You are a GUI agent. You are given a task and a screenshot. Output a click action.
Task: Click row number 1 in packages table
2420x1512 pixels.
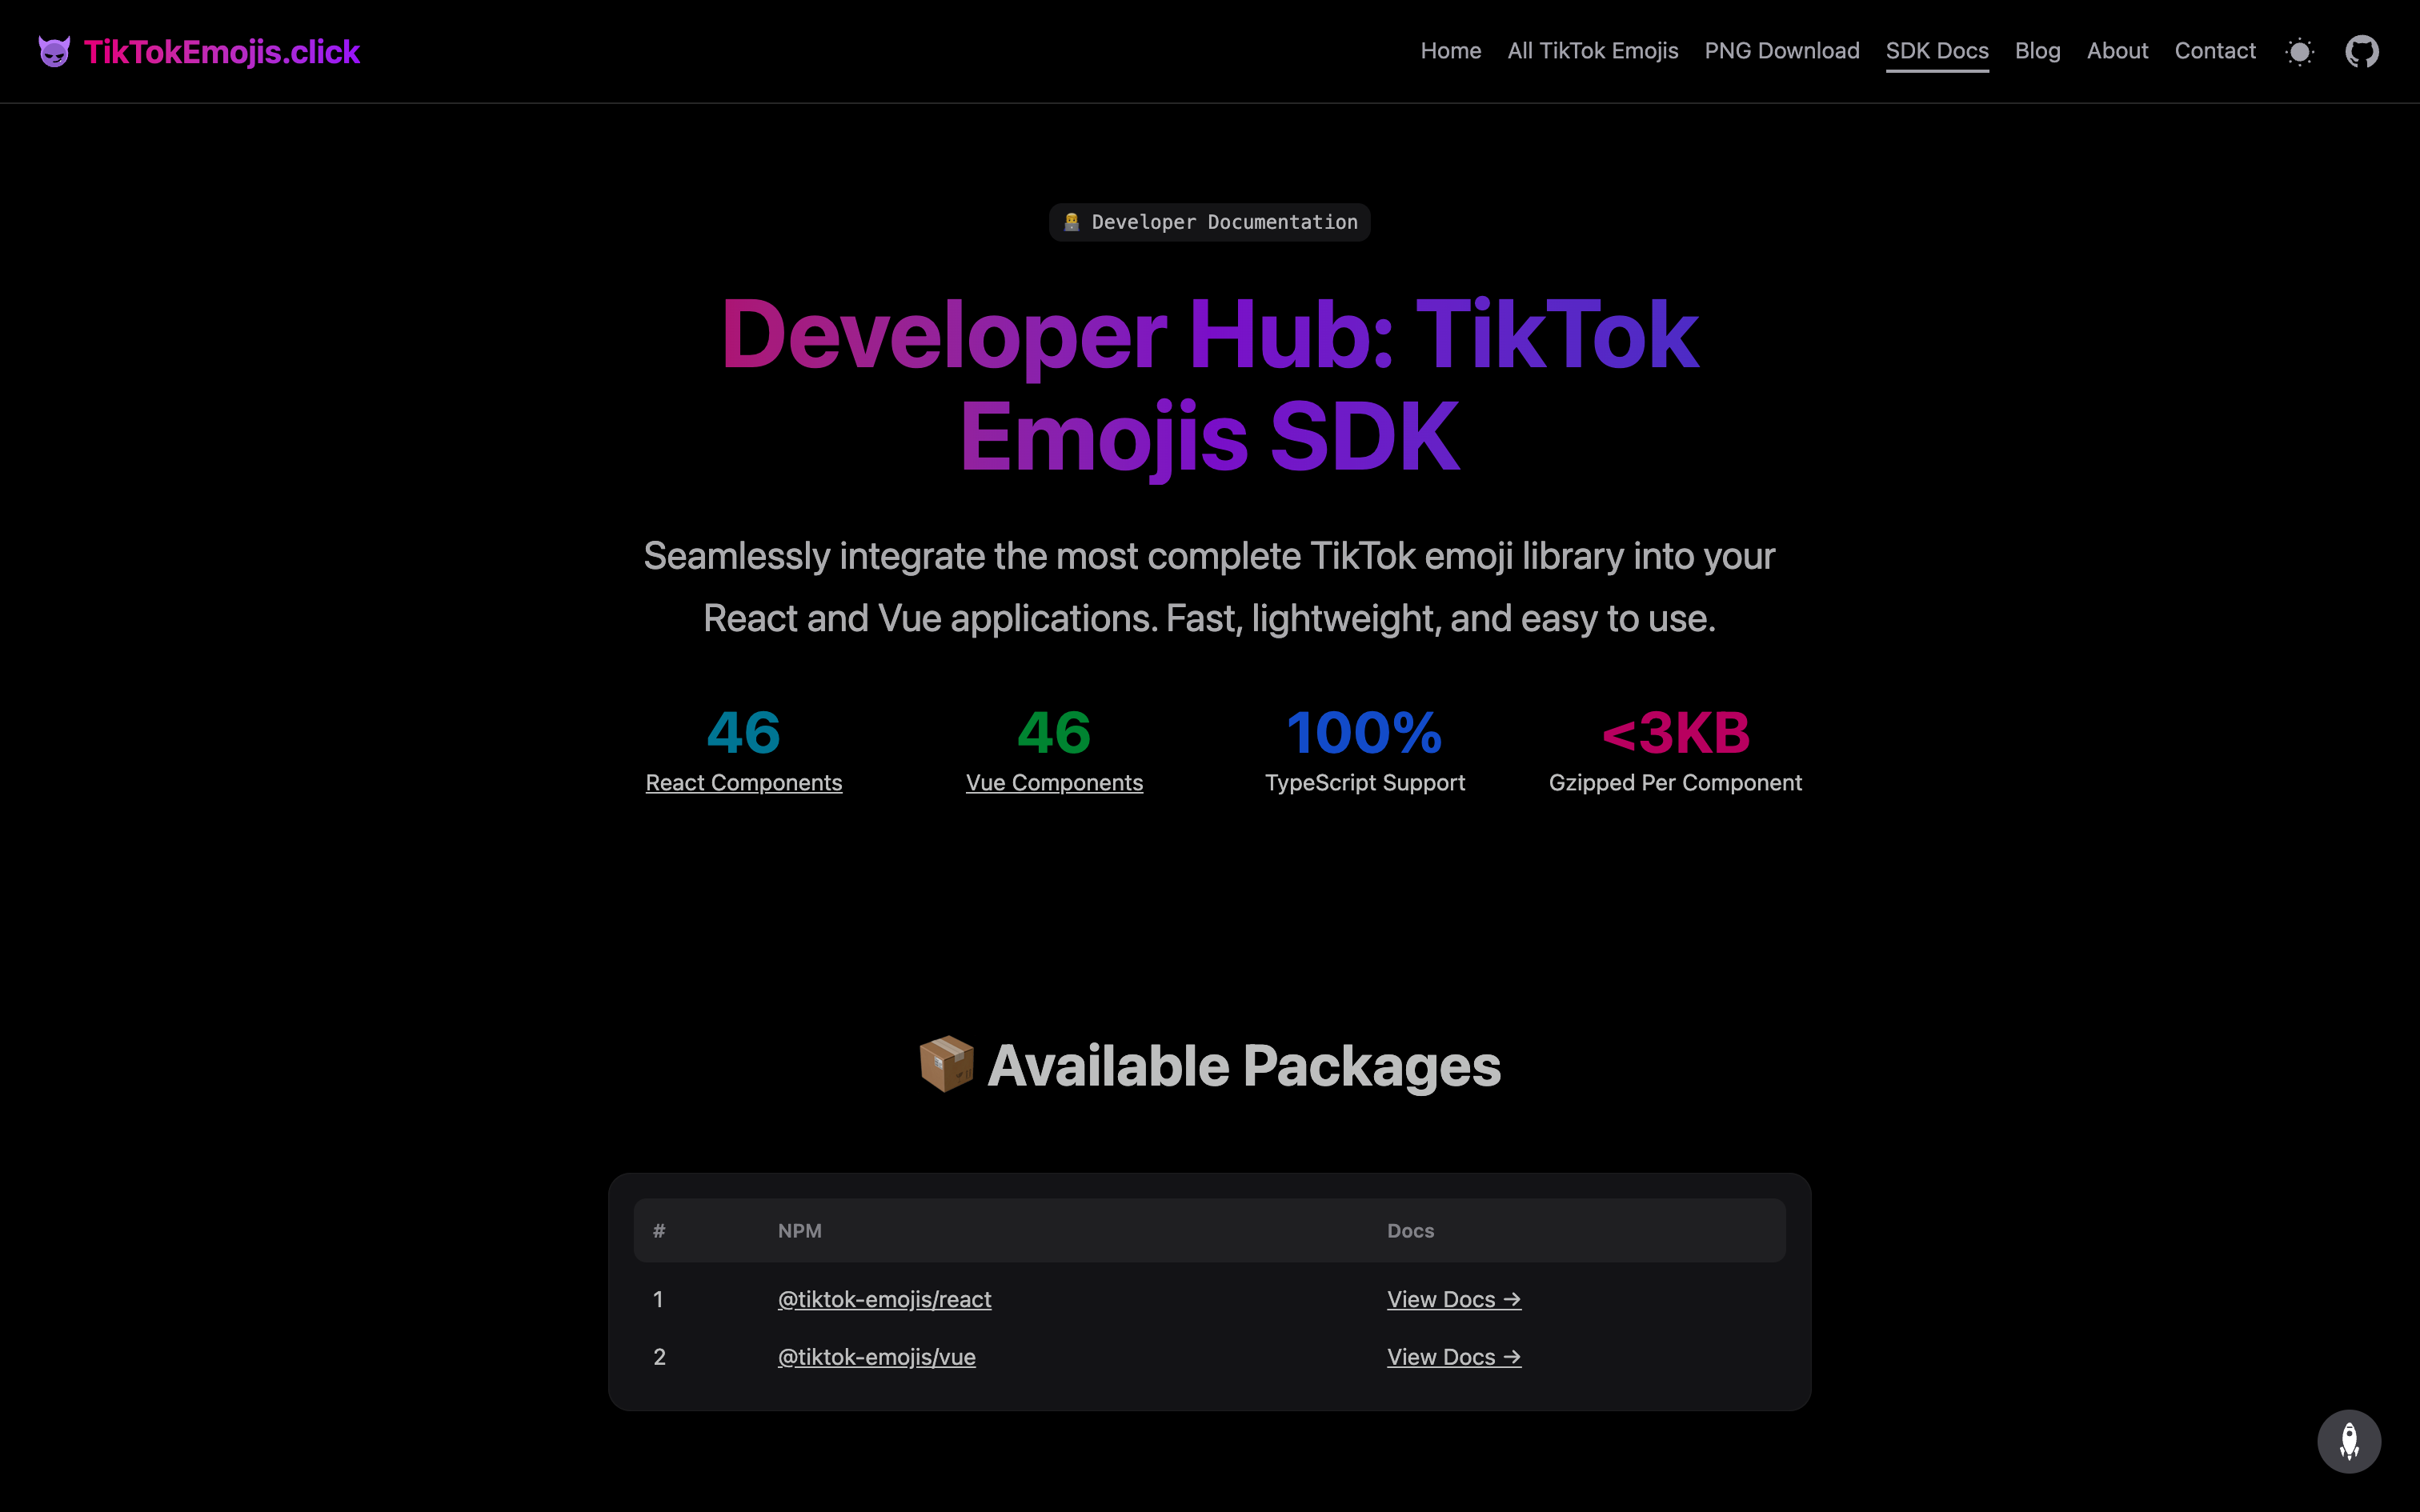pyautogui.click(x=658, y=1299)
